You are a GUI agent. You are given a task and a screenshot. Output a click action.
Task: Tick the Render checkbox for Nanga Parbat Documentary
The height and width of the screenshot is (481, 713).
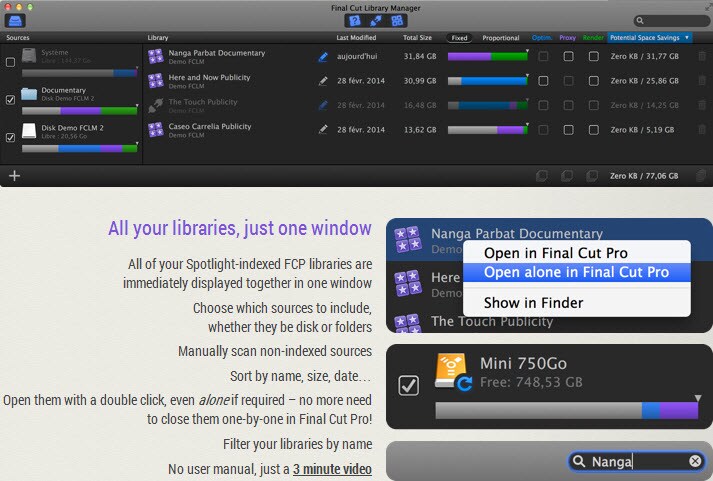point(593,56)
